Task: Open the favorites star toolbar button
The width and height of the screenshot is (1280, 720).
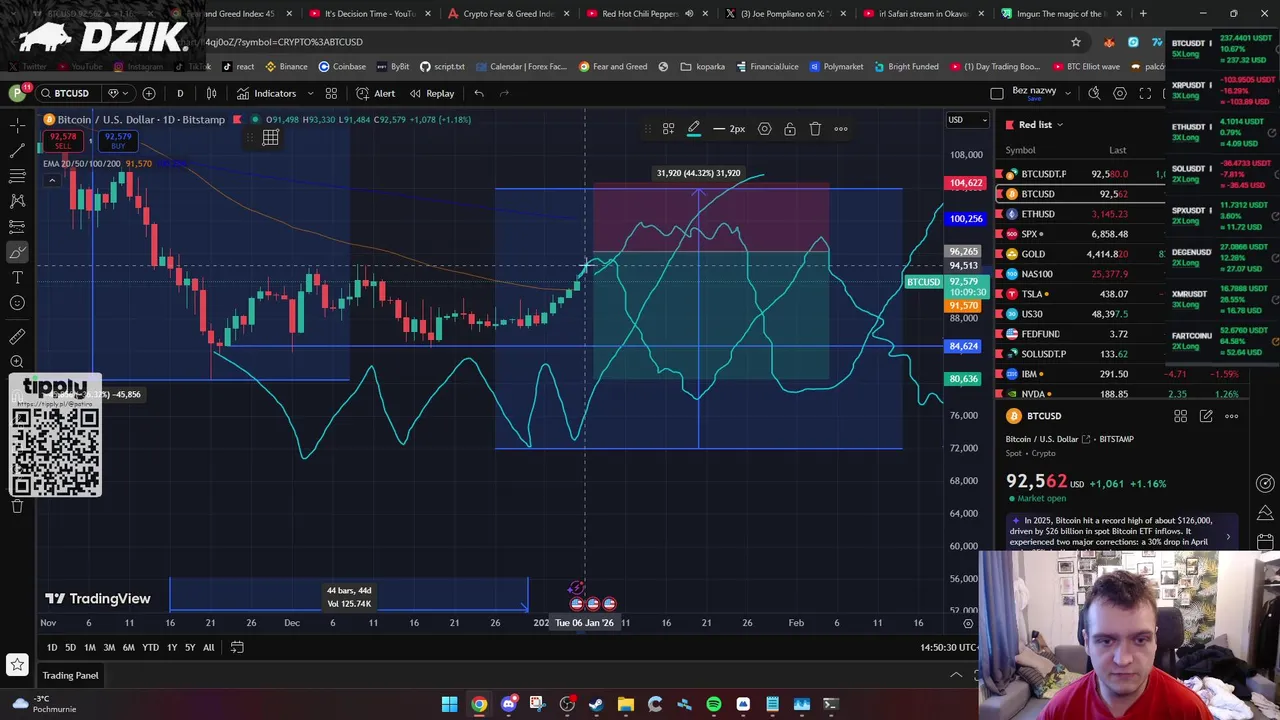Action: pyautogui.click(x=17, y=664)
